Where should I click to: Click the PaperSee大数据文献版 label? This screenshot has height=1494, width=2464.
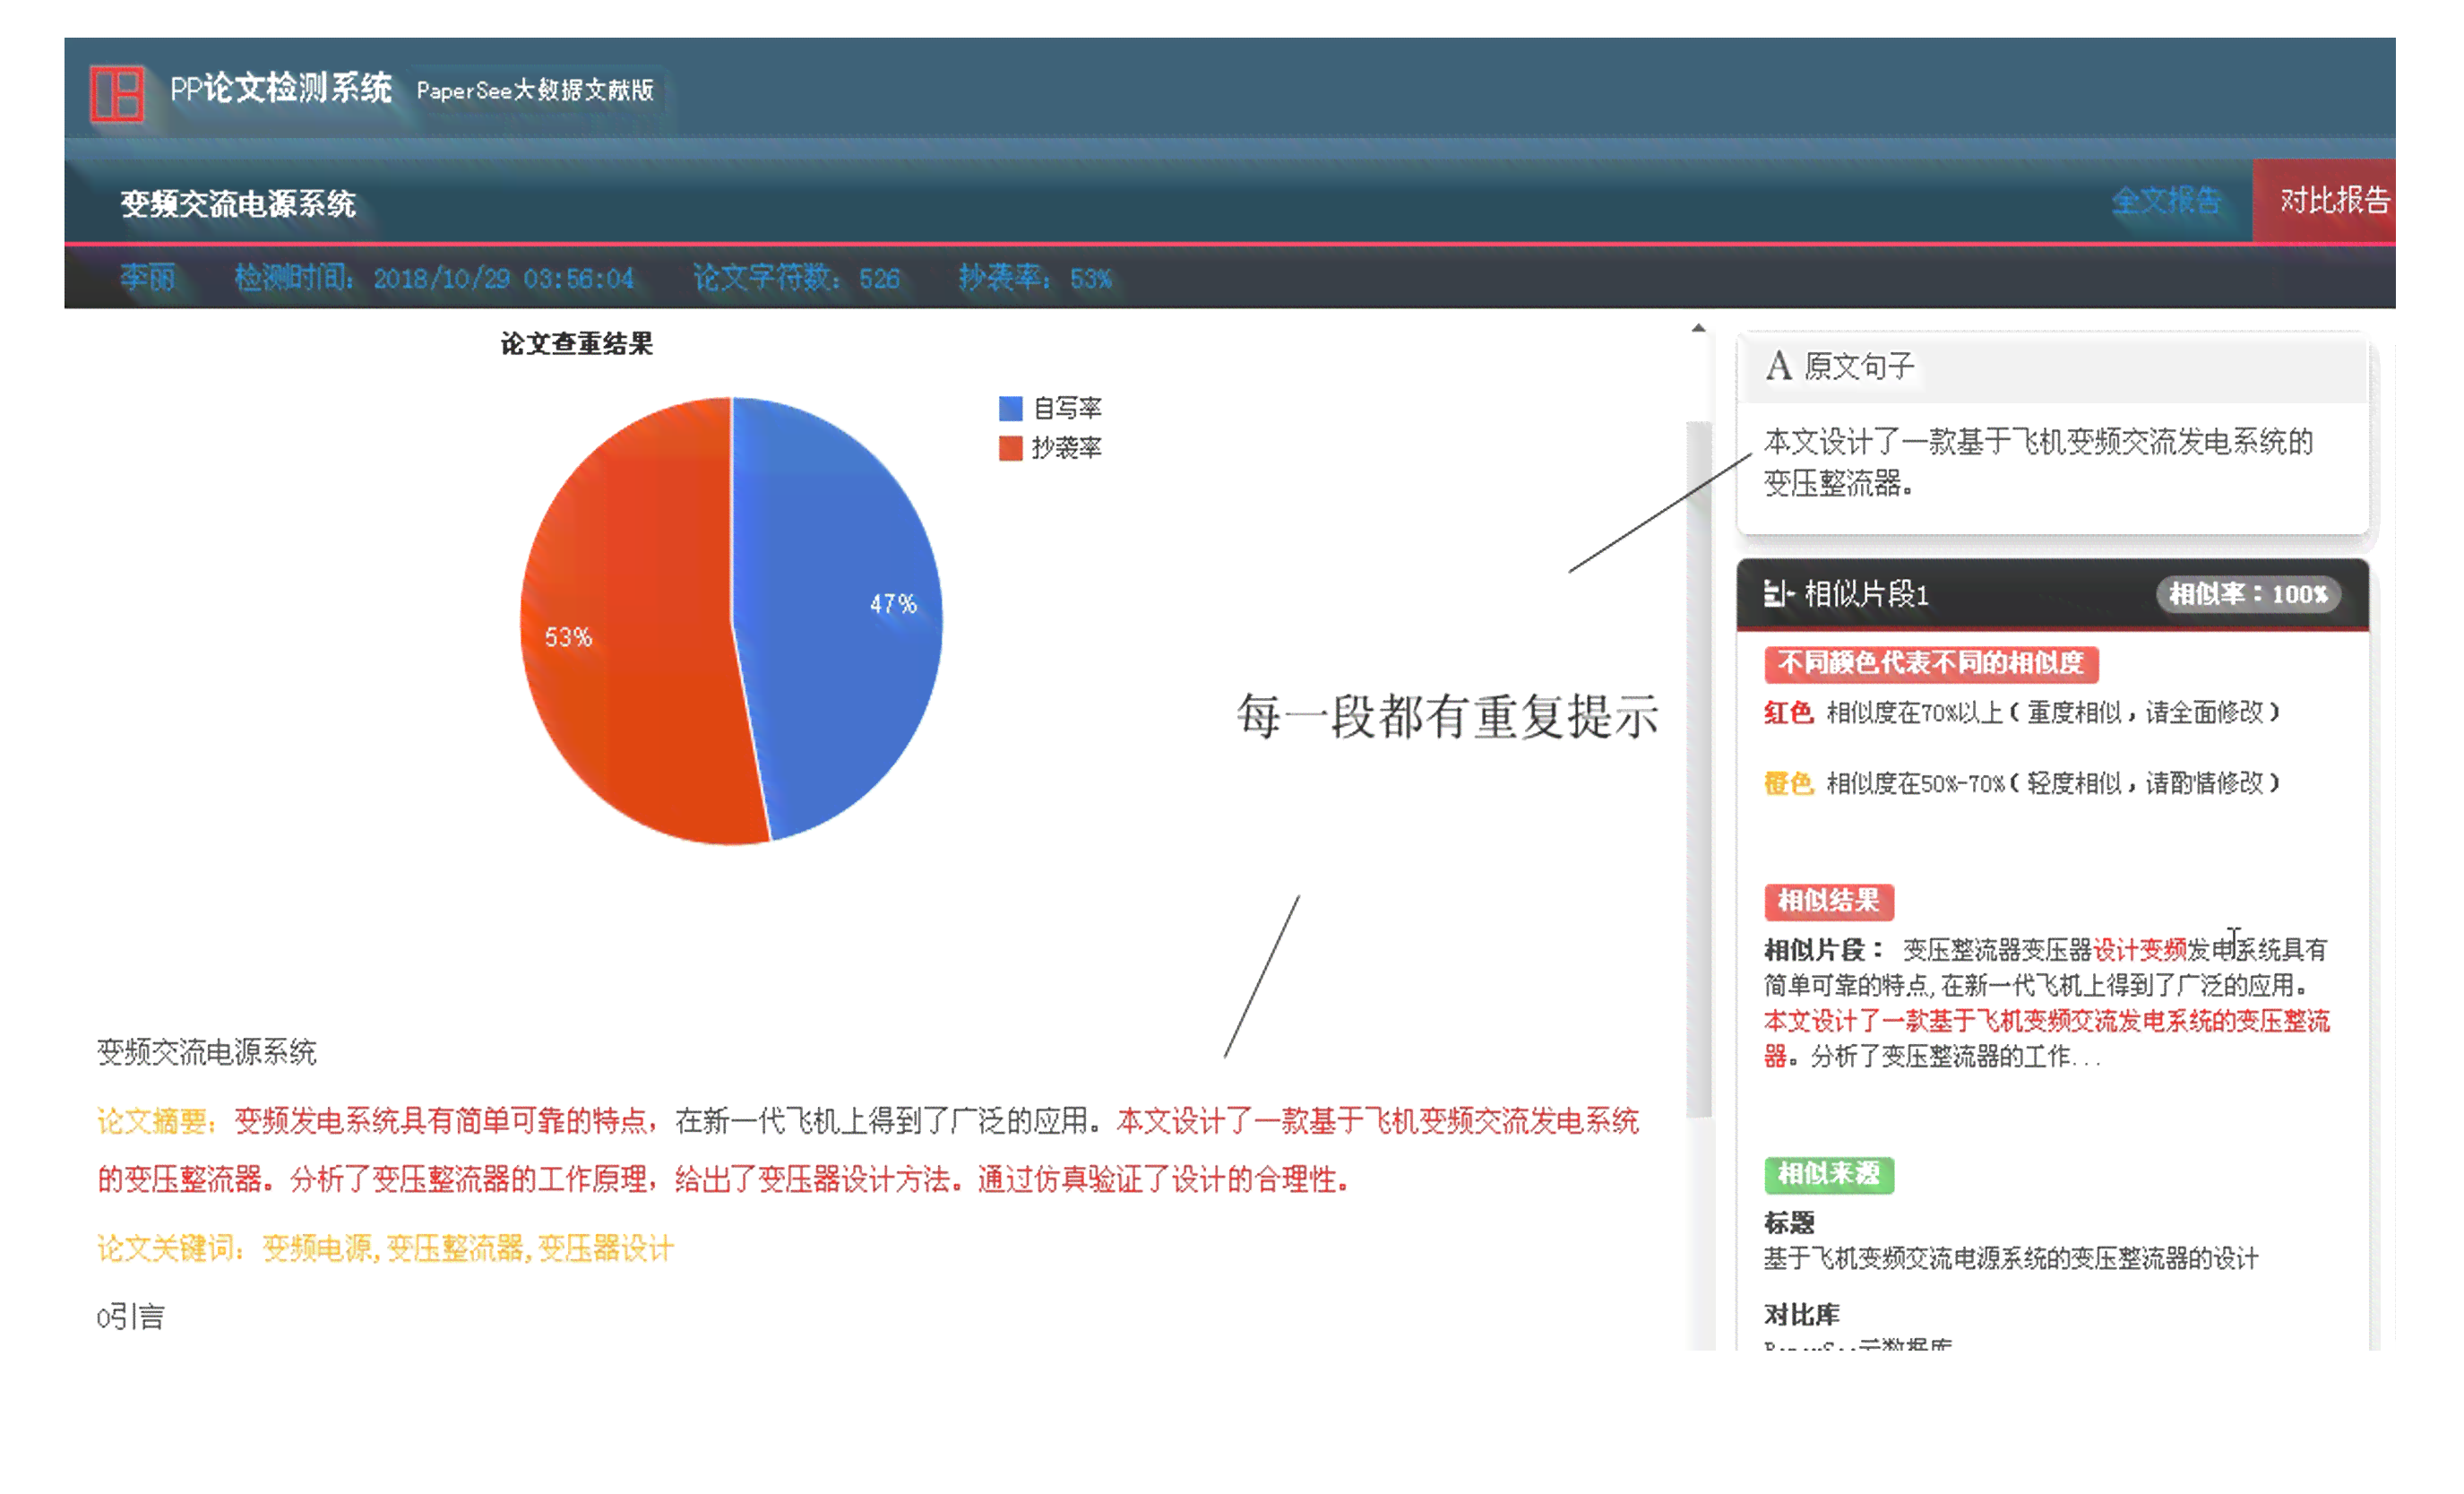[535, 91]
